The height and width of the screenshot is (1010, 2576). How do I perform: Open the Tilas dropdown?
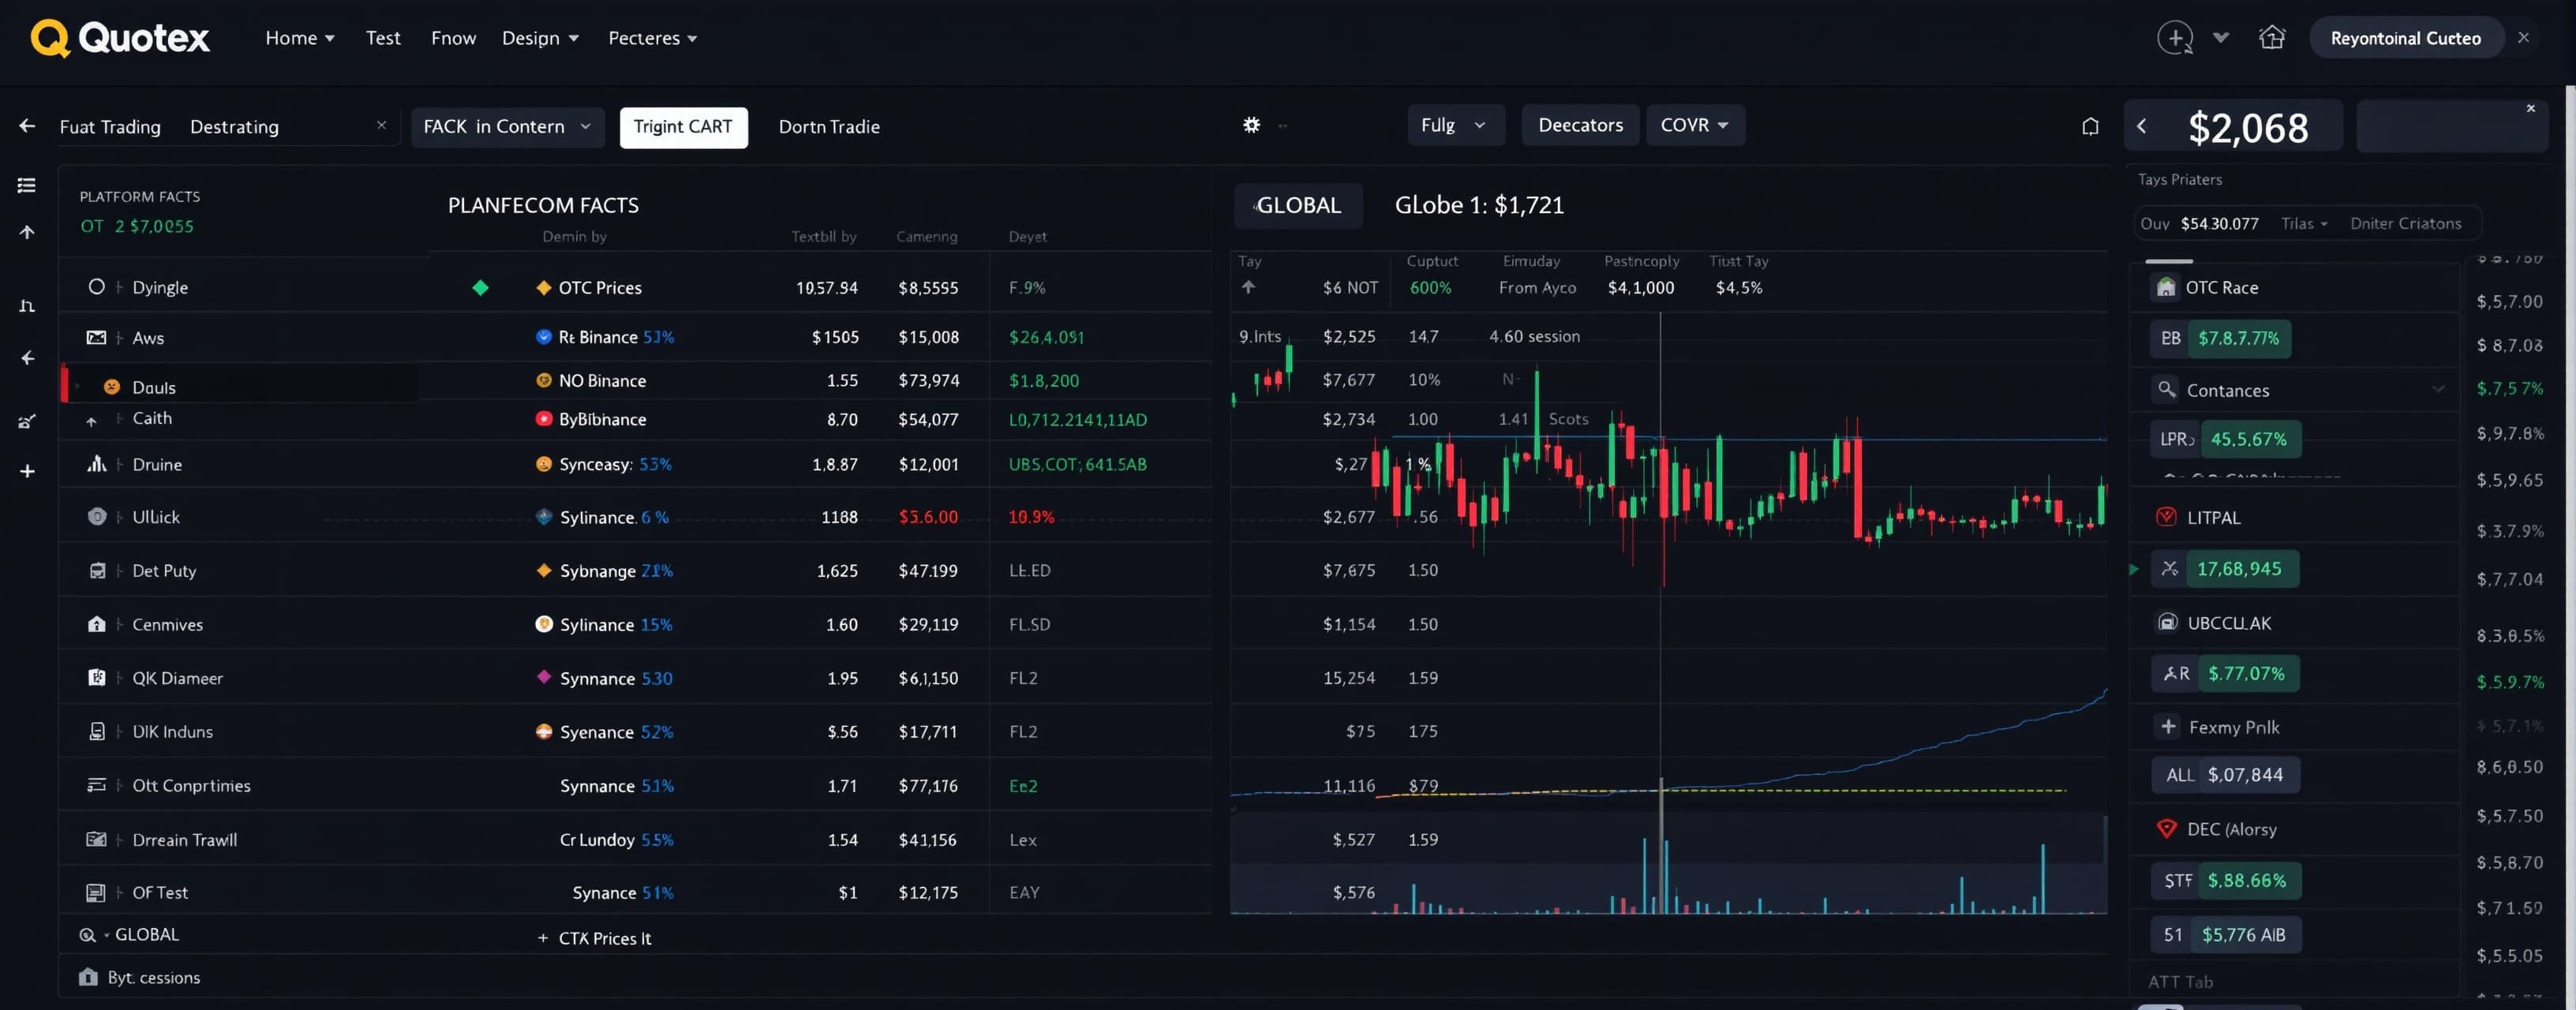coord(2304,223)
